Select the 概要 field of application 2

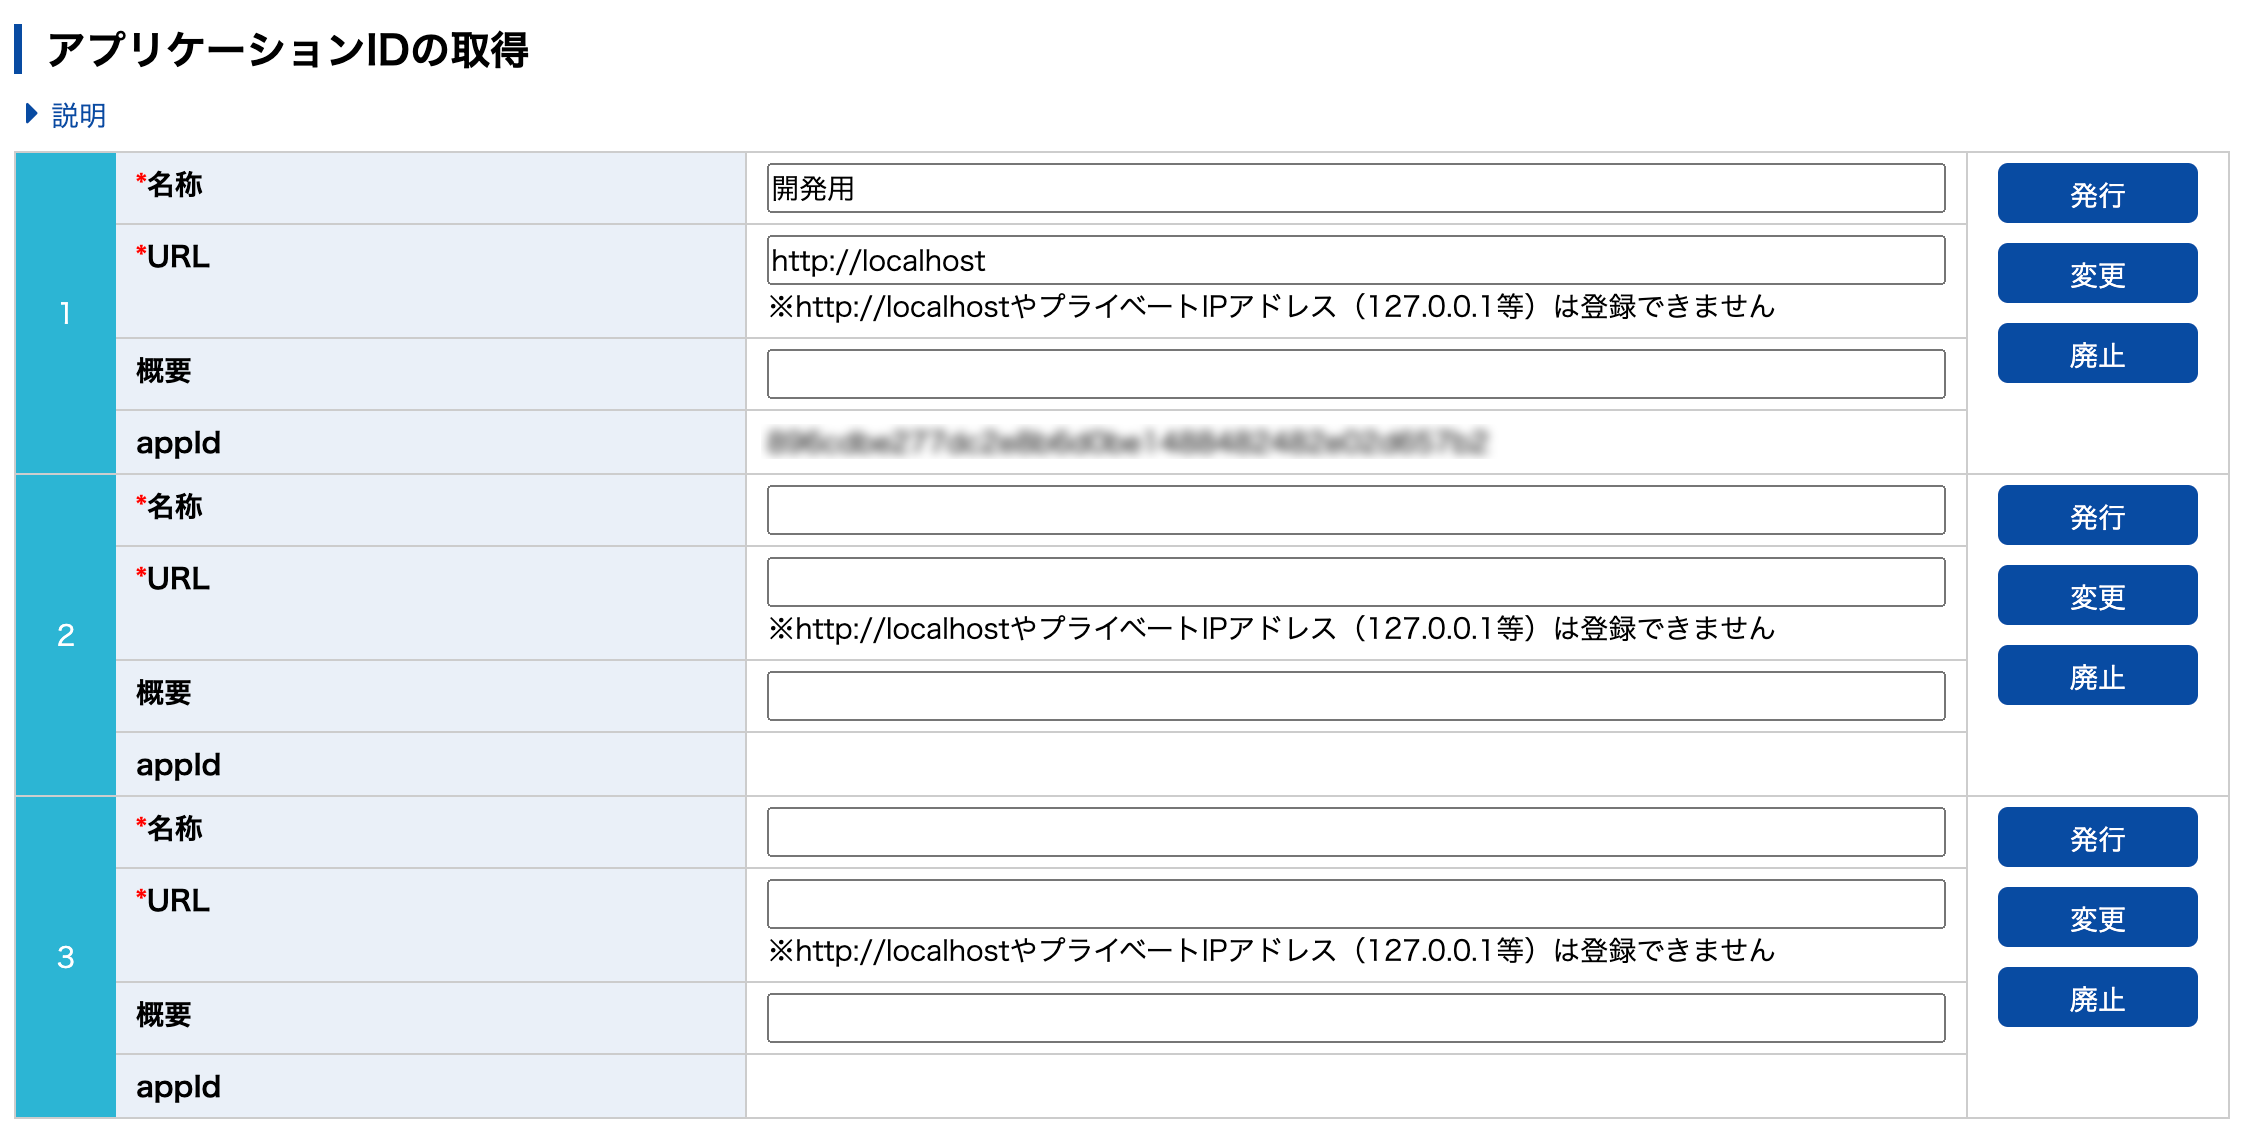(1355, 696)
